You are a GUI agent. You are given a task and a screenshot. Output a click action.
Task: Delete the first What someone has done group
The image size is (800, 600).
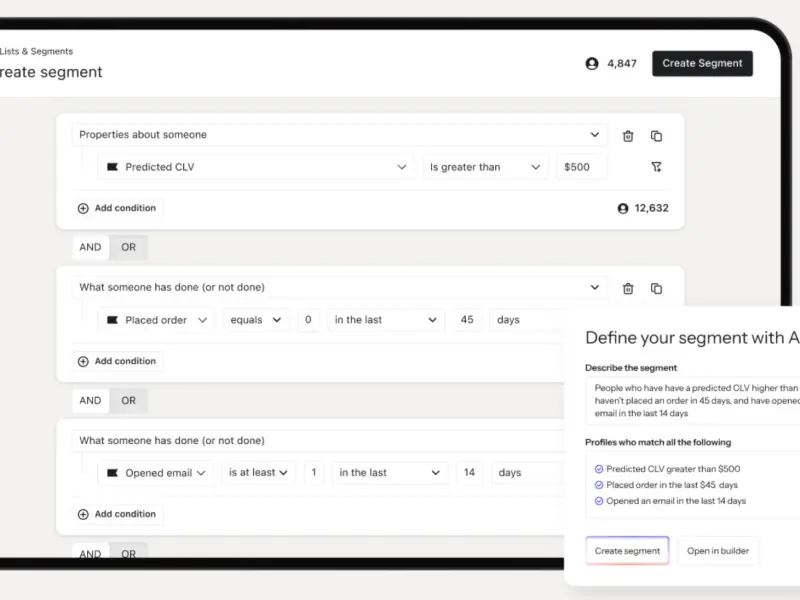tap(628, 289)
